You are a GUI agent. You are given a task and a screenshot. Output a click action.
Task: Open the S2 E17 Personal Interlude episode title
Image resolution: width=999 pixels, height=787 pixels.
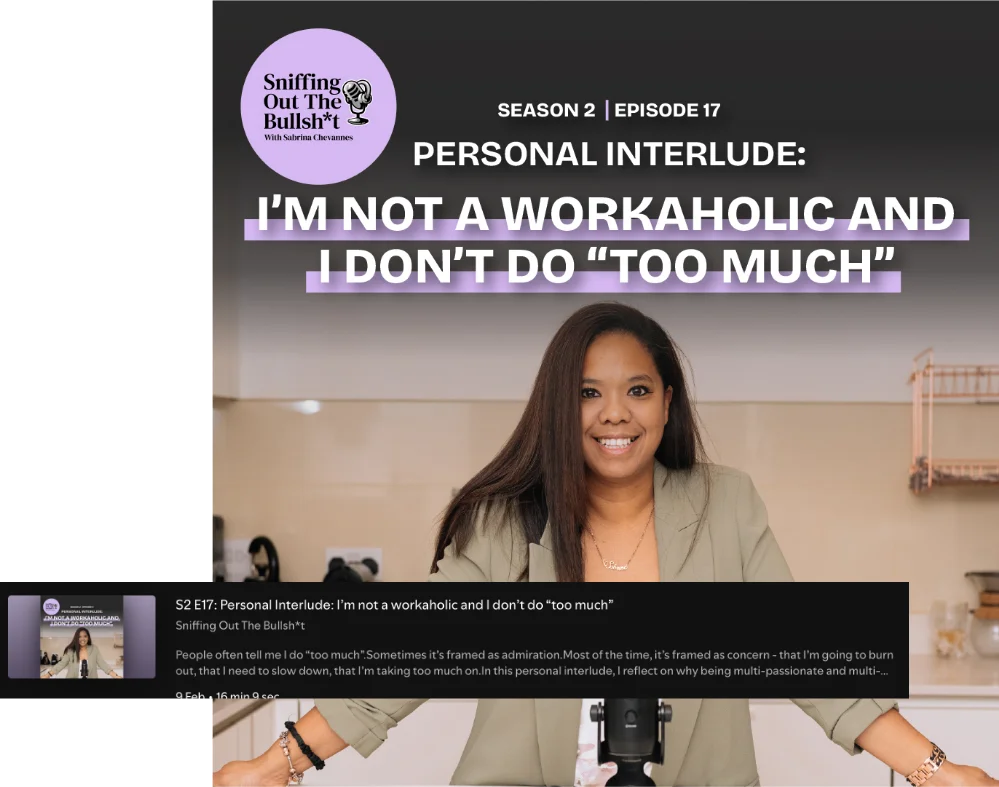(x=393, y=605)
